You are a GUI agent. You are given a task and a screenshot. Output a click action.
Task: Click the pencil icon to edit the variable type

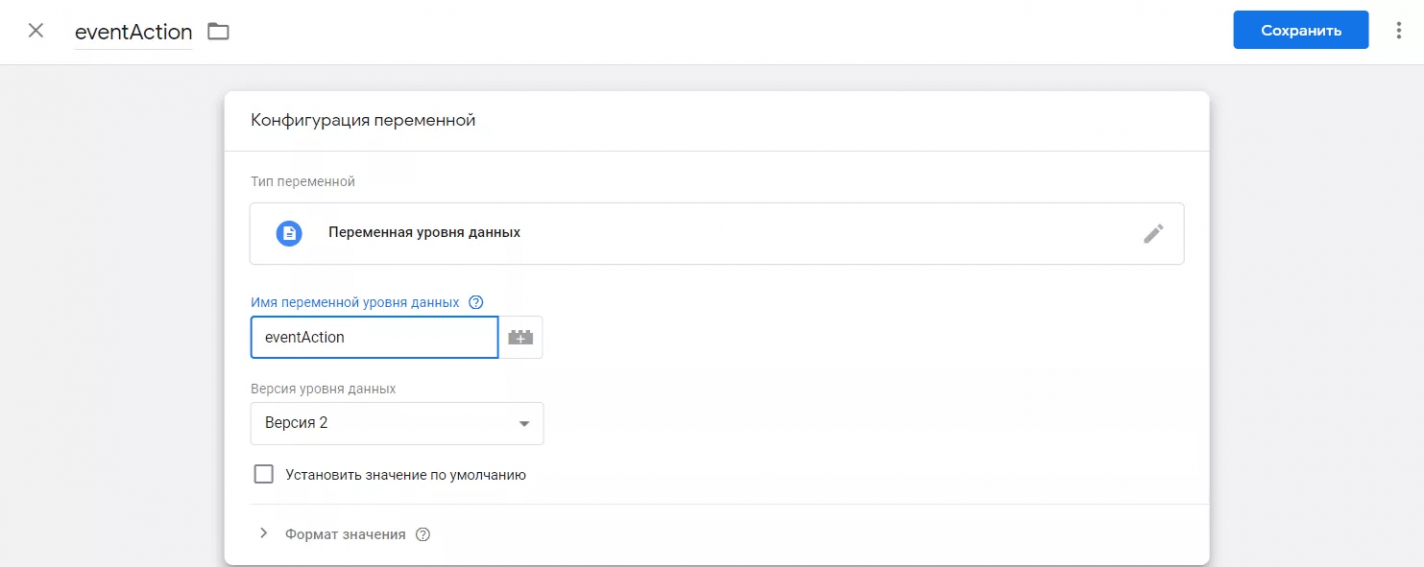1154,233
